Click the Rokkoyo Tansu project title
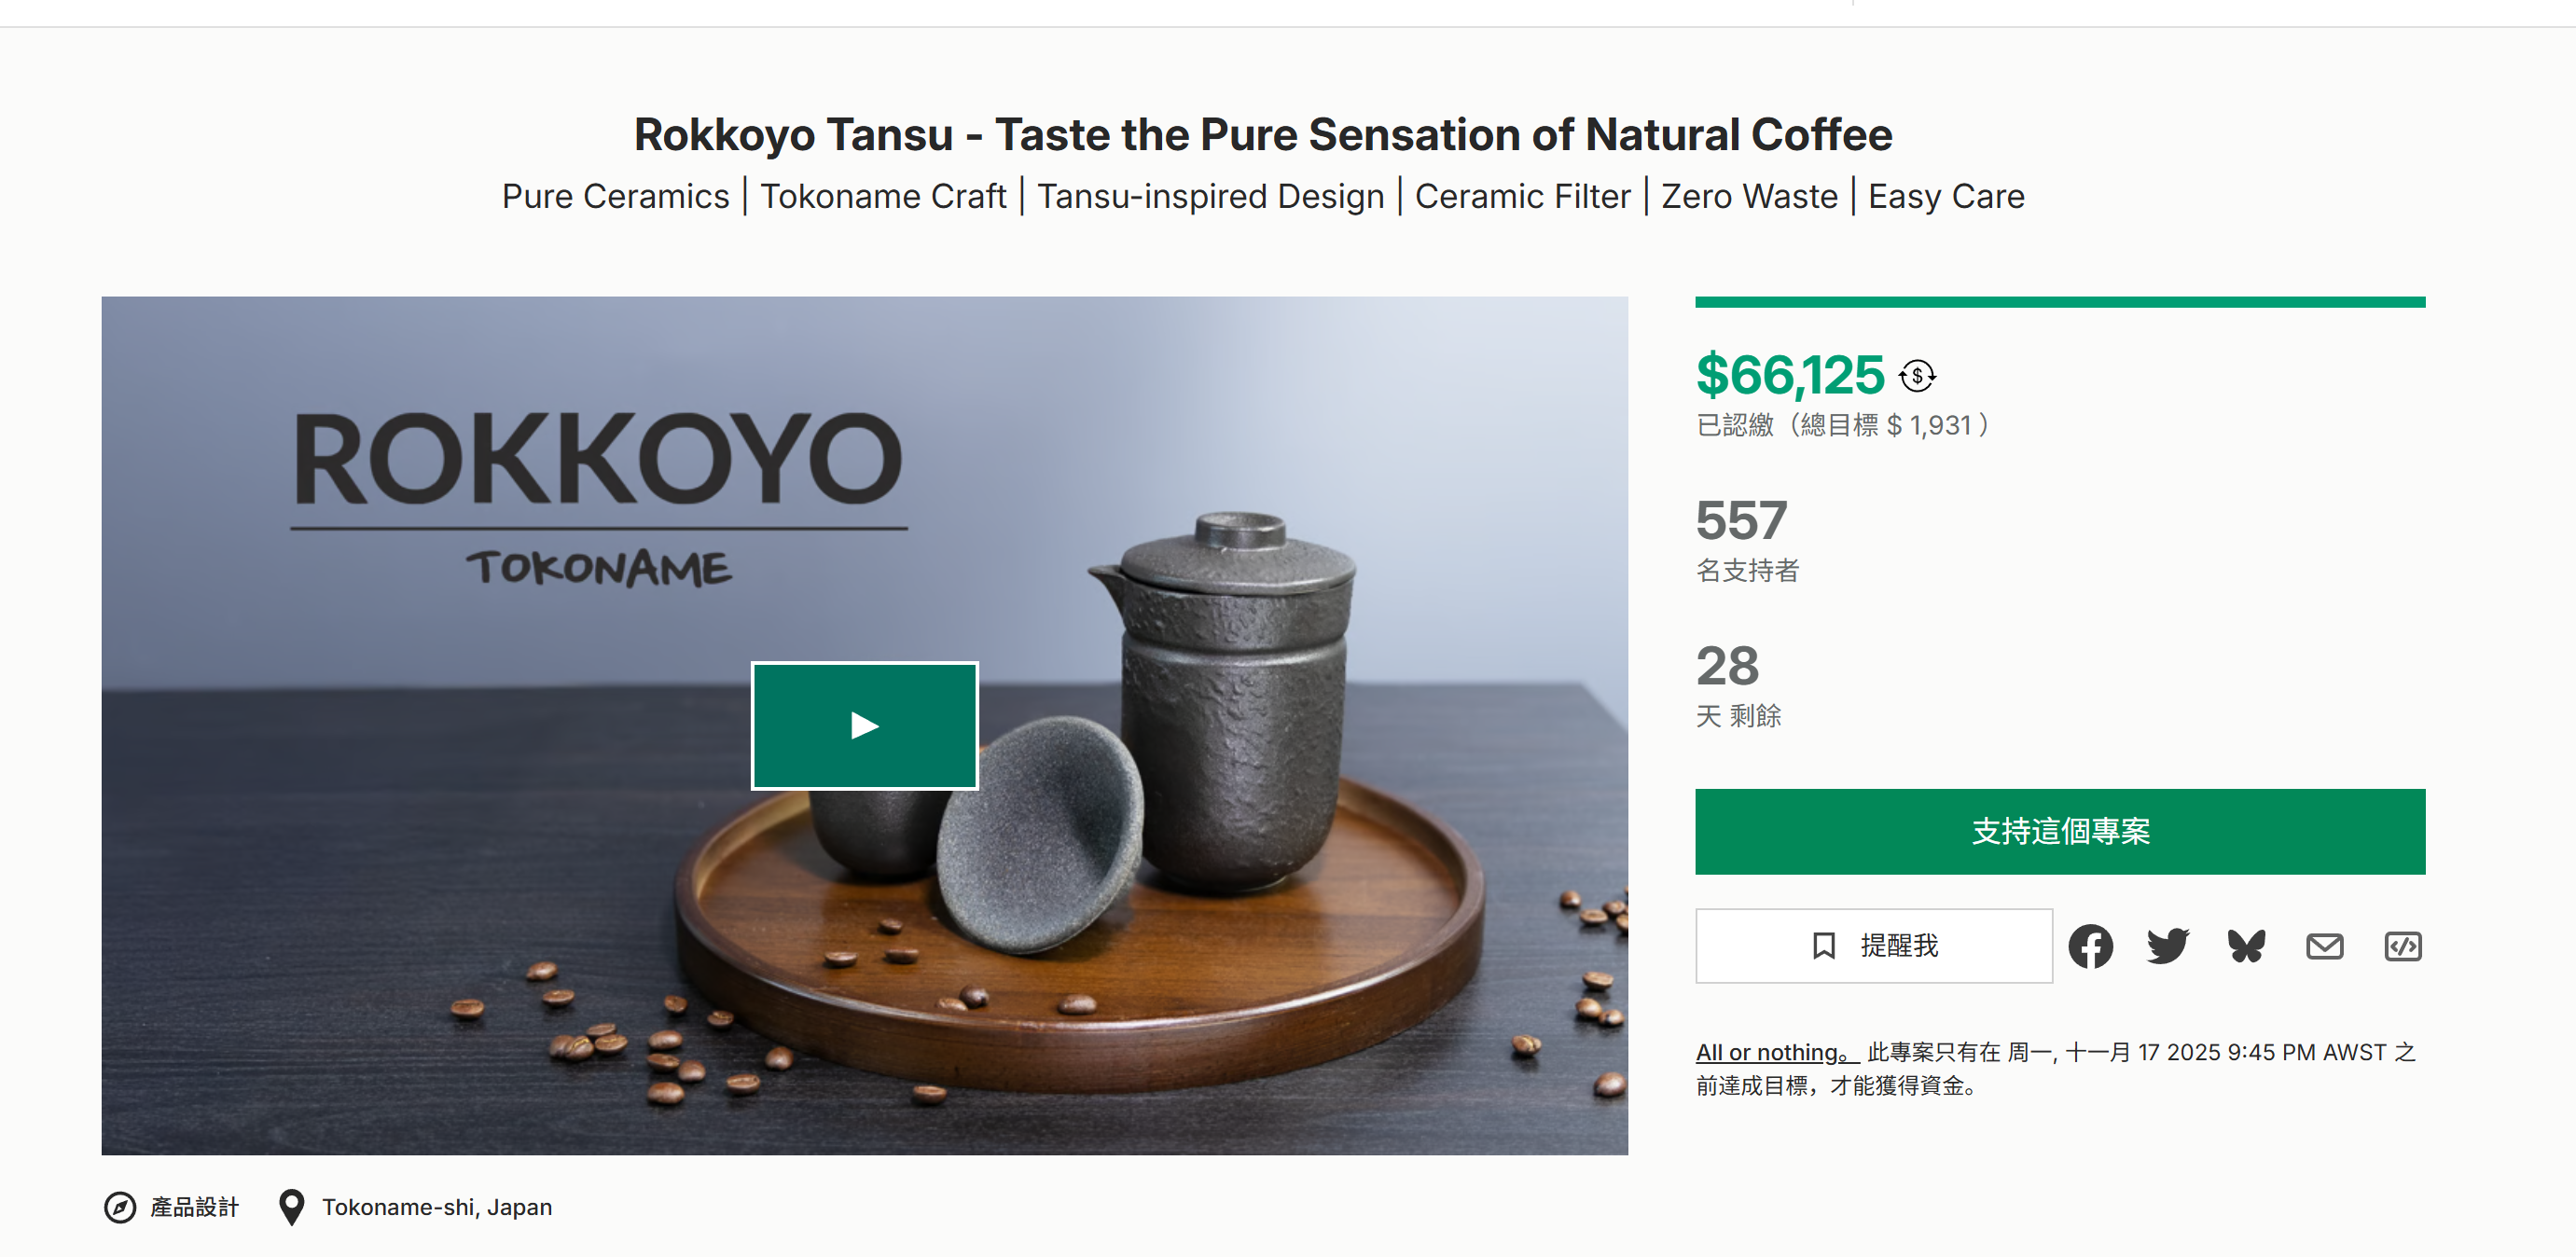This screenshot has height=1257, width=2576. tap(1262, 135)
